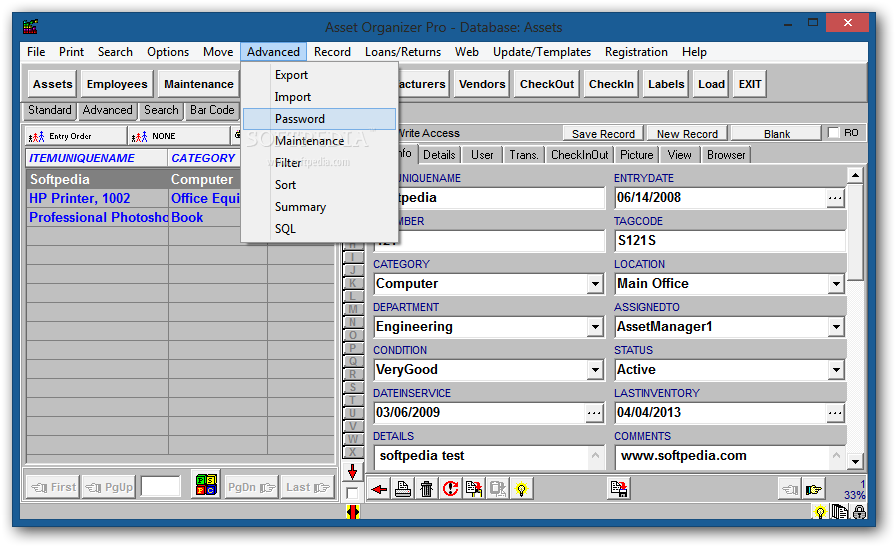Image resolution: width=896 pixels, height=547 pixels.
Task: Toggle the RO read-only checkbox
Action: [x=834, y=133]
